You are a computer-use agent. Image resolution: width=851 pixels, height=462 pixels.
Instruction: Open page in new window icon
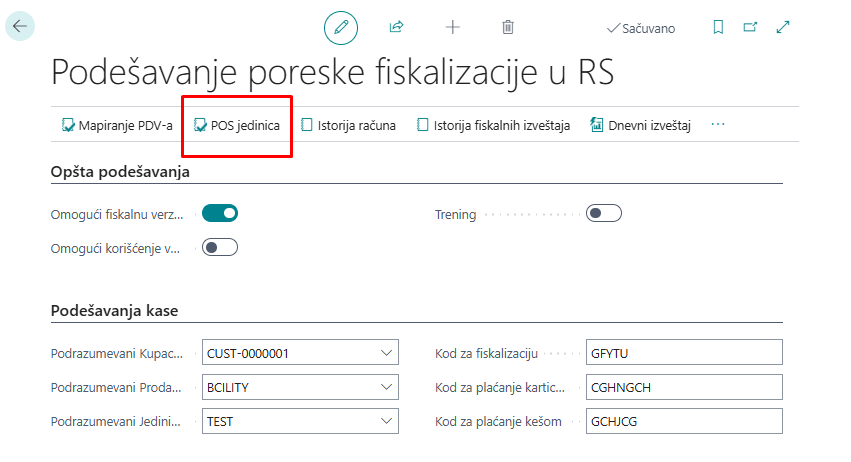pyautogui.click(x=750, y=28)
